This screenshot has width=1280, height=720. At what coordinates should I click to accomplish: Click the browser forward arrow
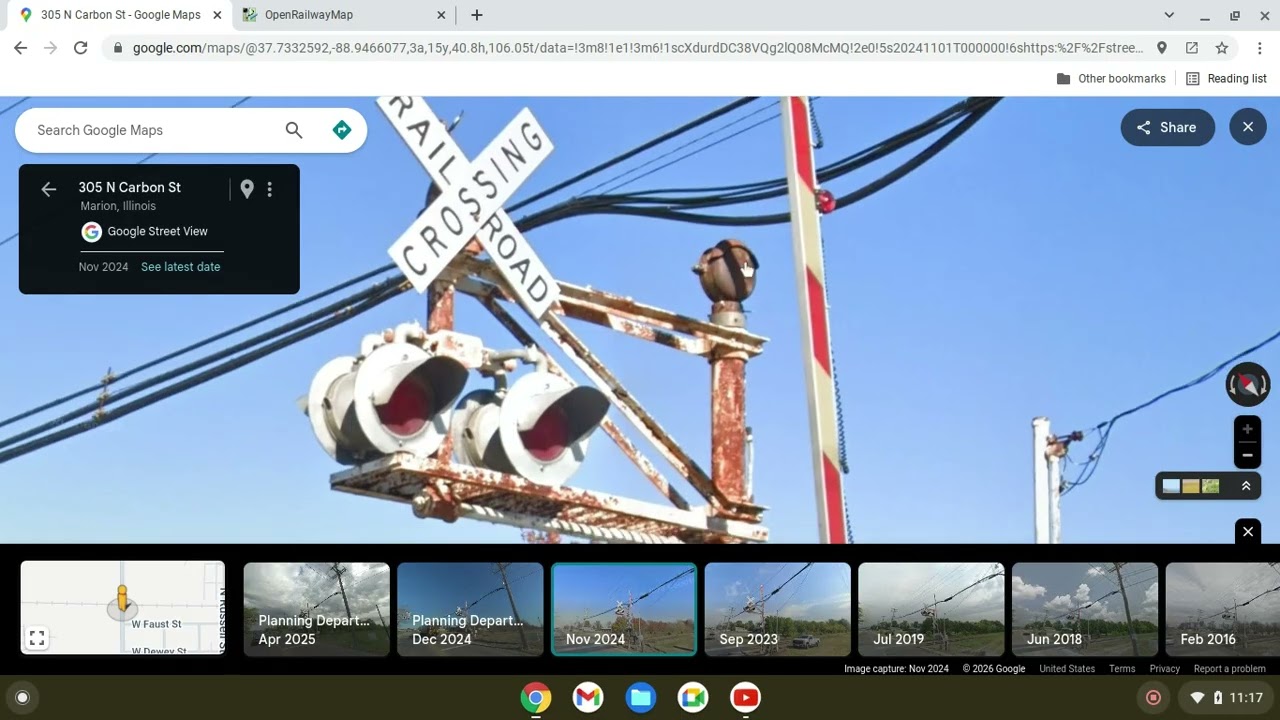click(x=50, y=48)
